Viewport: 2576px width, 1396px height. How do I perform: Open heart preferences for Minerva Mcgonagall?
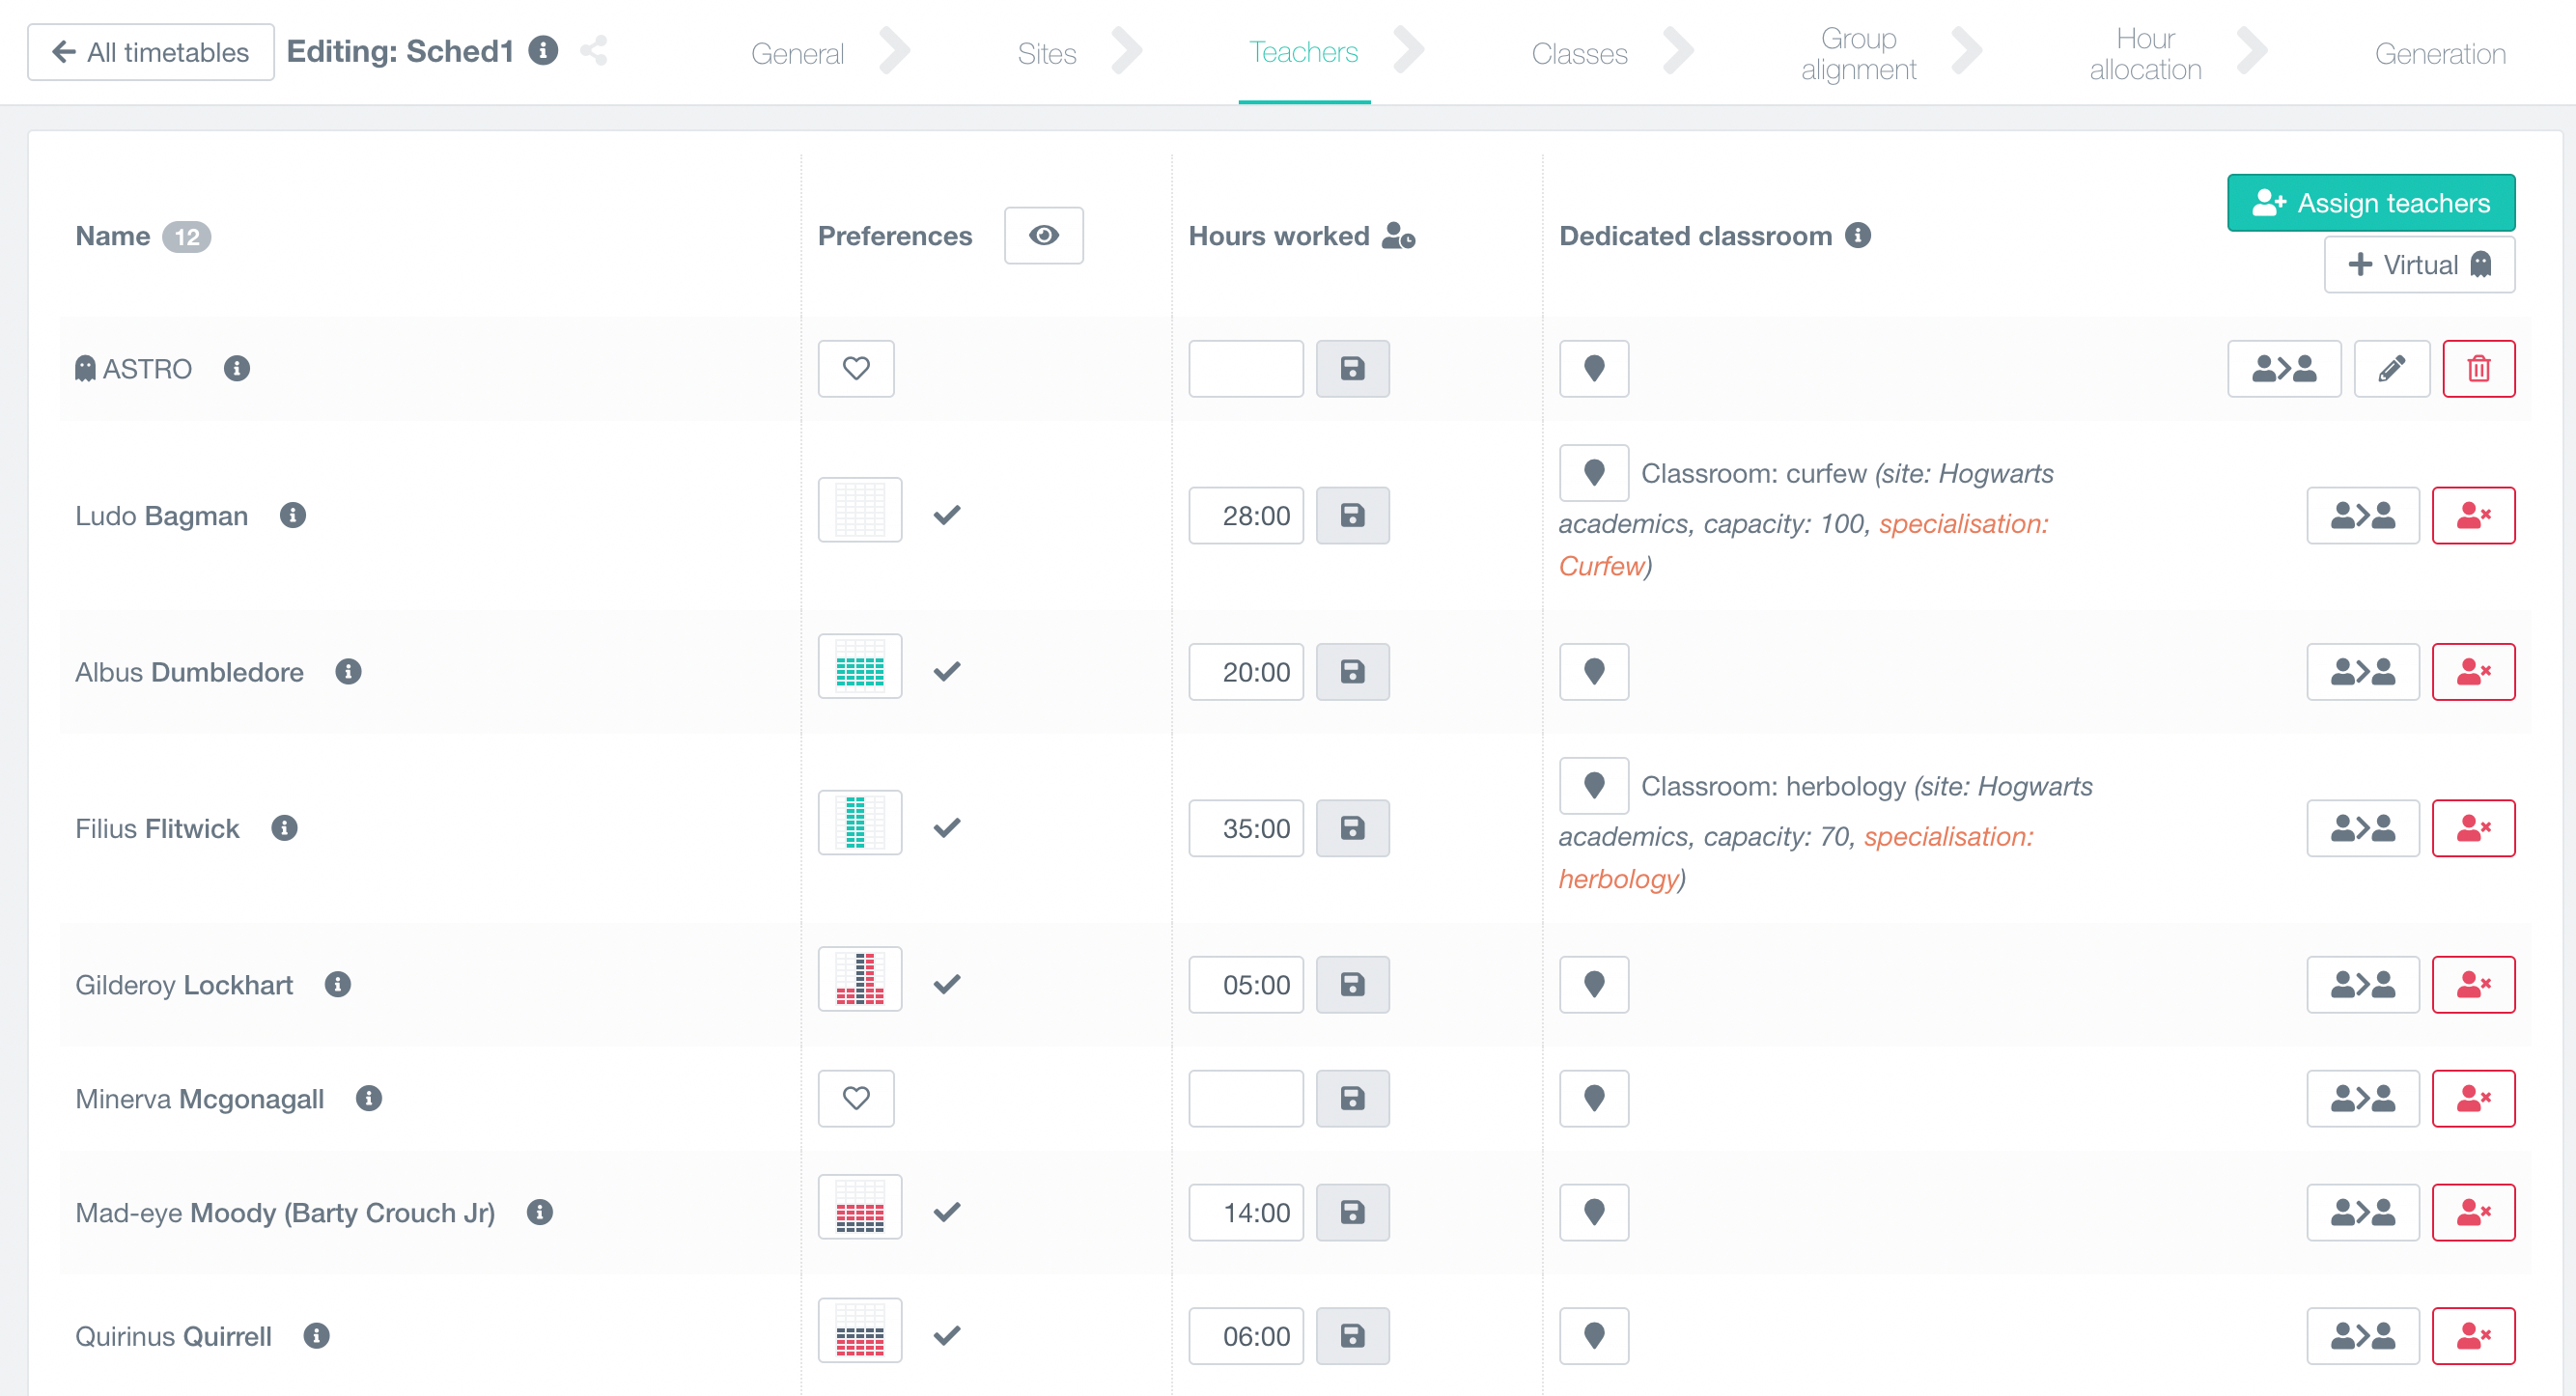[x=856, y=1098]
